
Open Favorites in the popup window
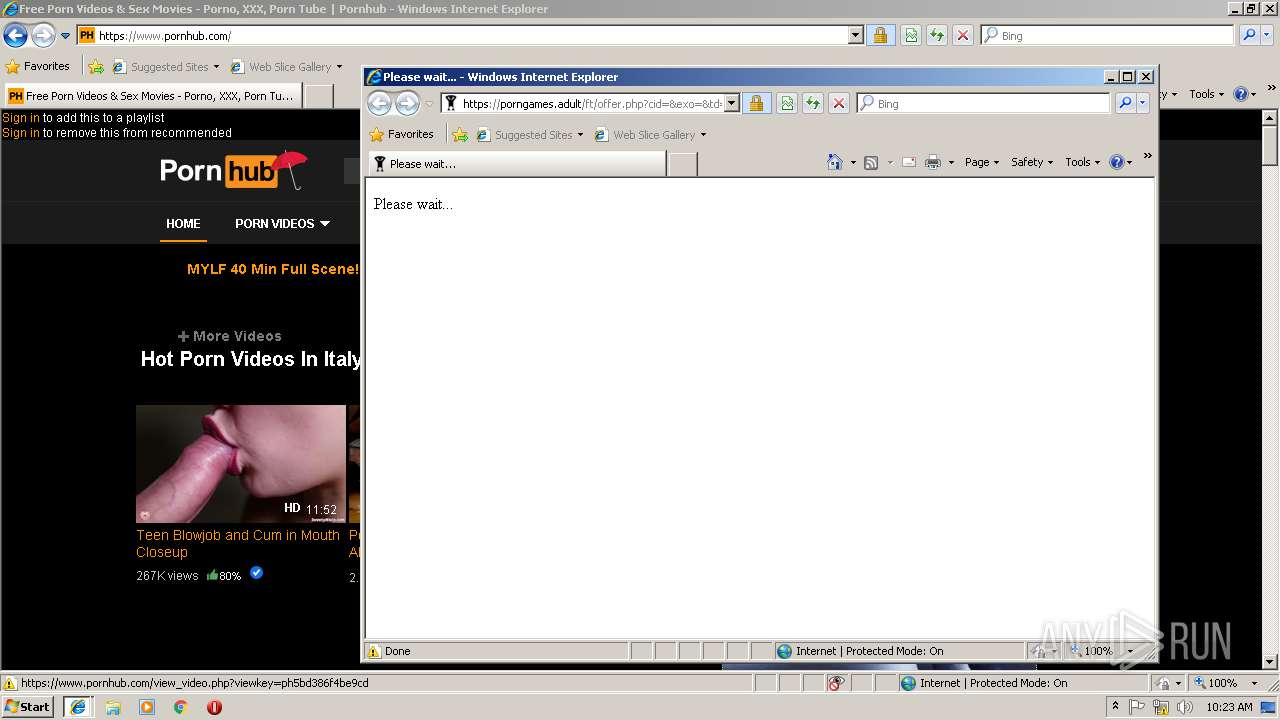click(x=402, y=135)
